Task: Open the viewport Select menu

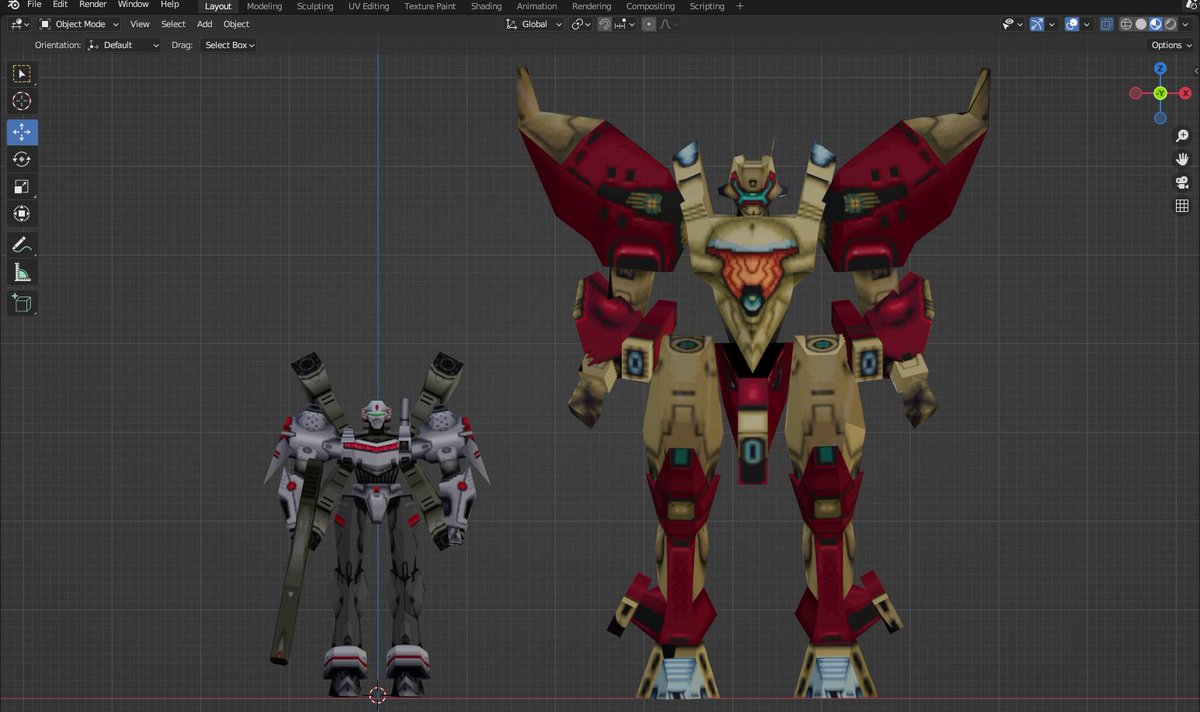Action: pos(173,24)
